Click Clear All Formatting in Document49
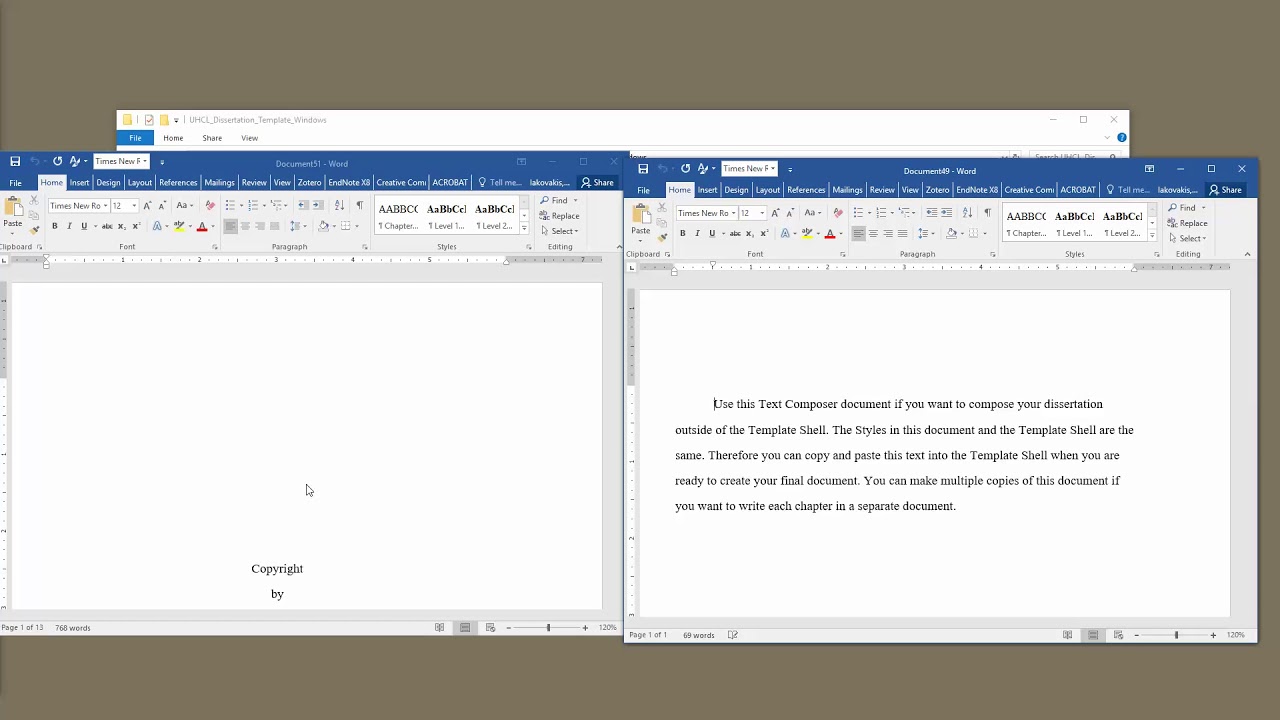The image size is (1280, 720). click(x=838, y=212)
